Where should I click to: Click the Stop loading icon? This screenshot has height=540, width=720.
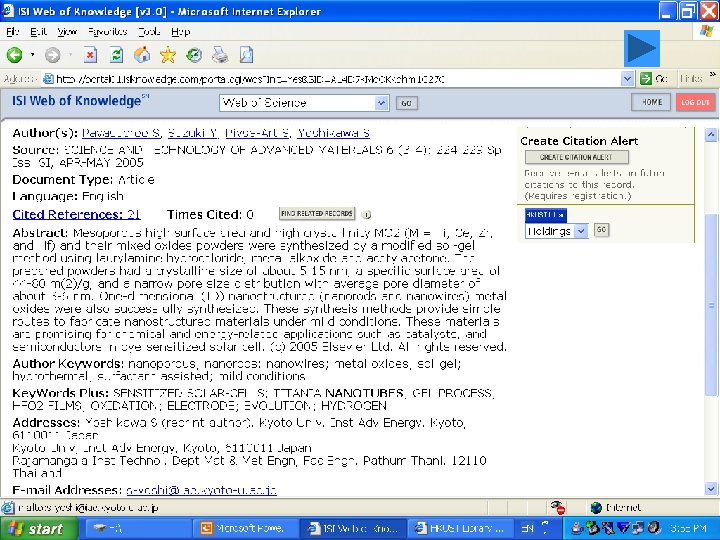(x=90, y=55)
